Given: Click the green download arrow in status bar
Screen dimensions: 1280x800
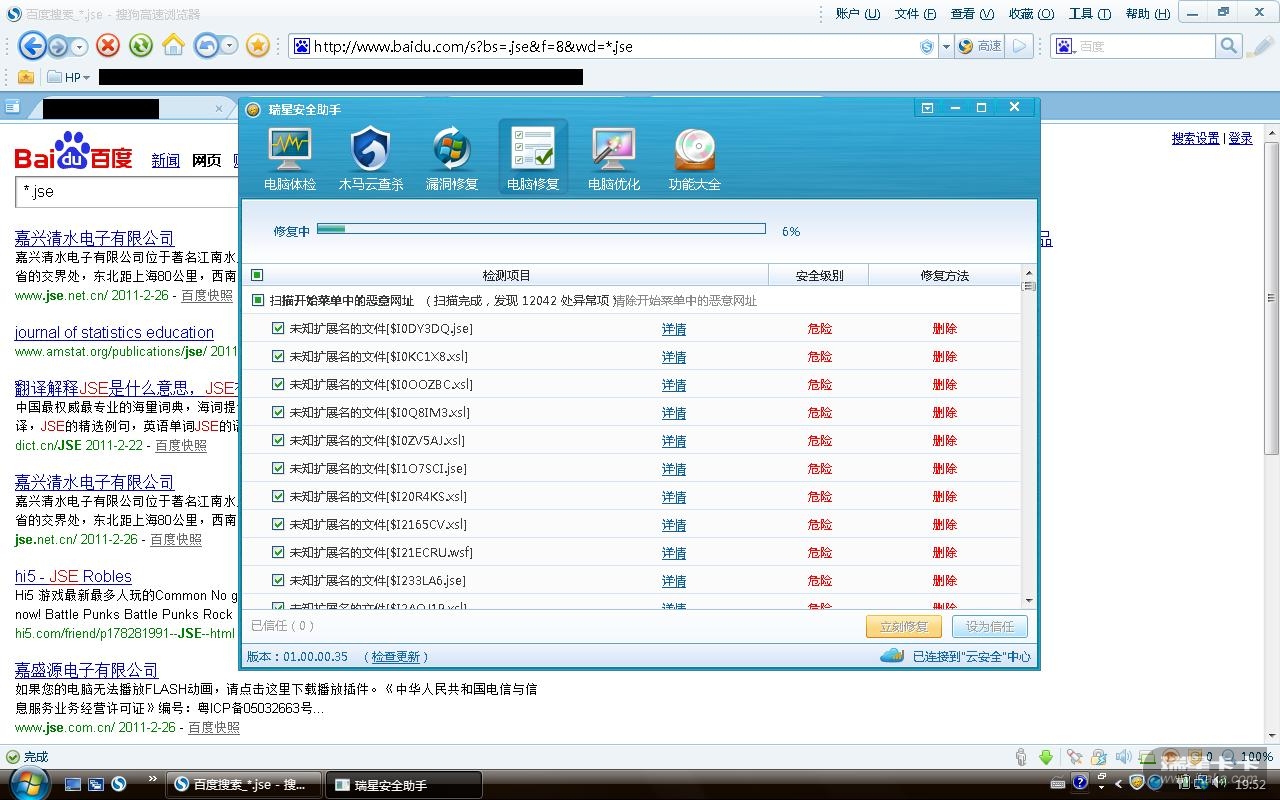Looking at the screenshot, I should click(1046, 757).
